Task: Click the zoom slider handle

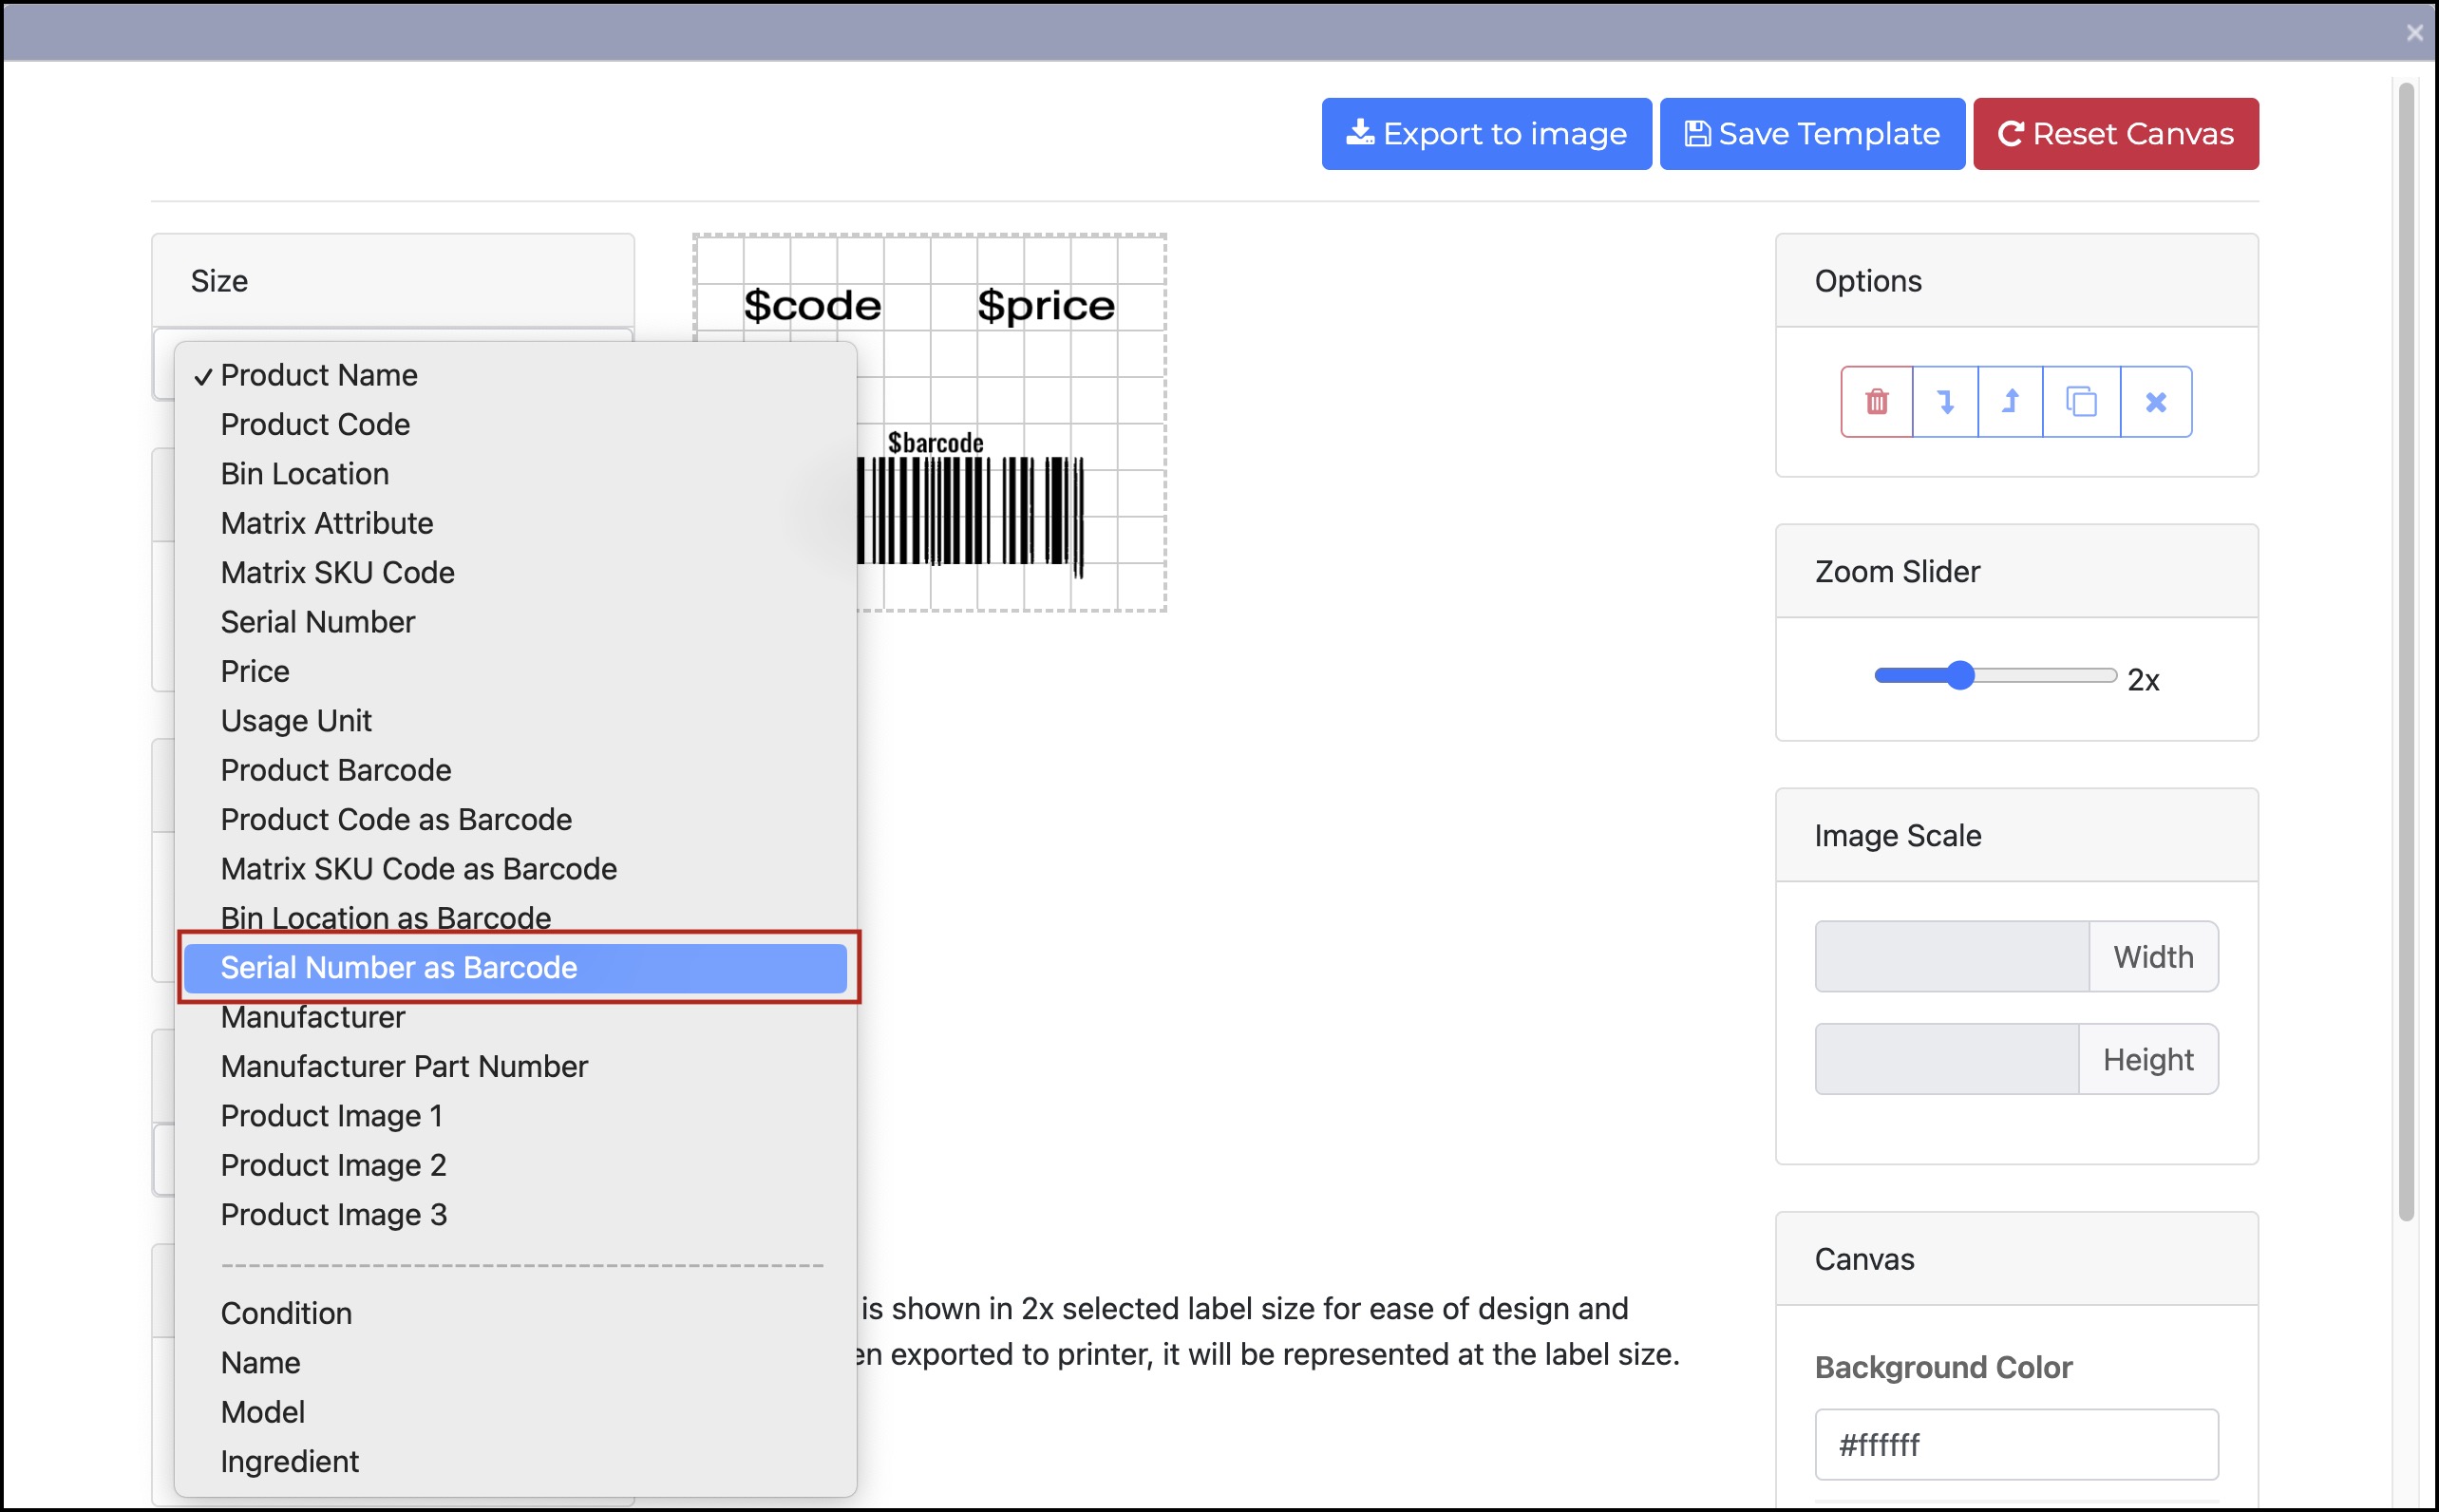Action: tap(1960, 676)
